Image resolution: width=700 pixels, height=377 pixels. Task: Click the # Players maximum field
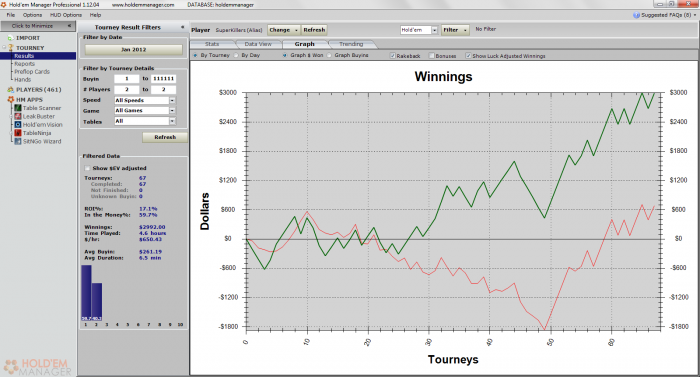[x=163, y=89]
